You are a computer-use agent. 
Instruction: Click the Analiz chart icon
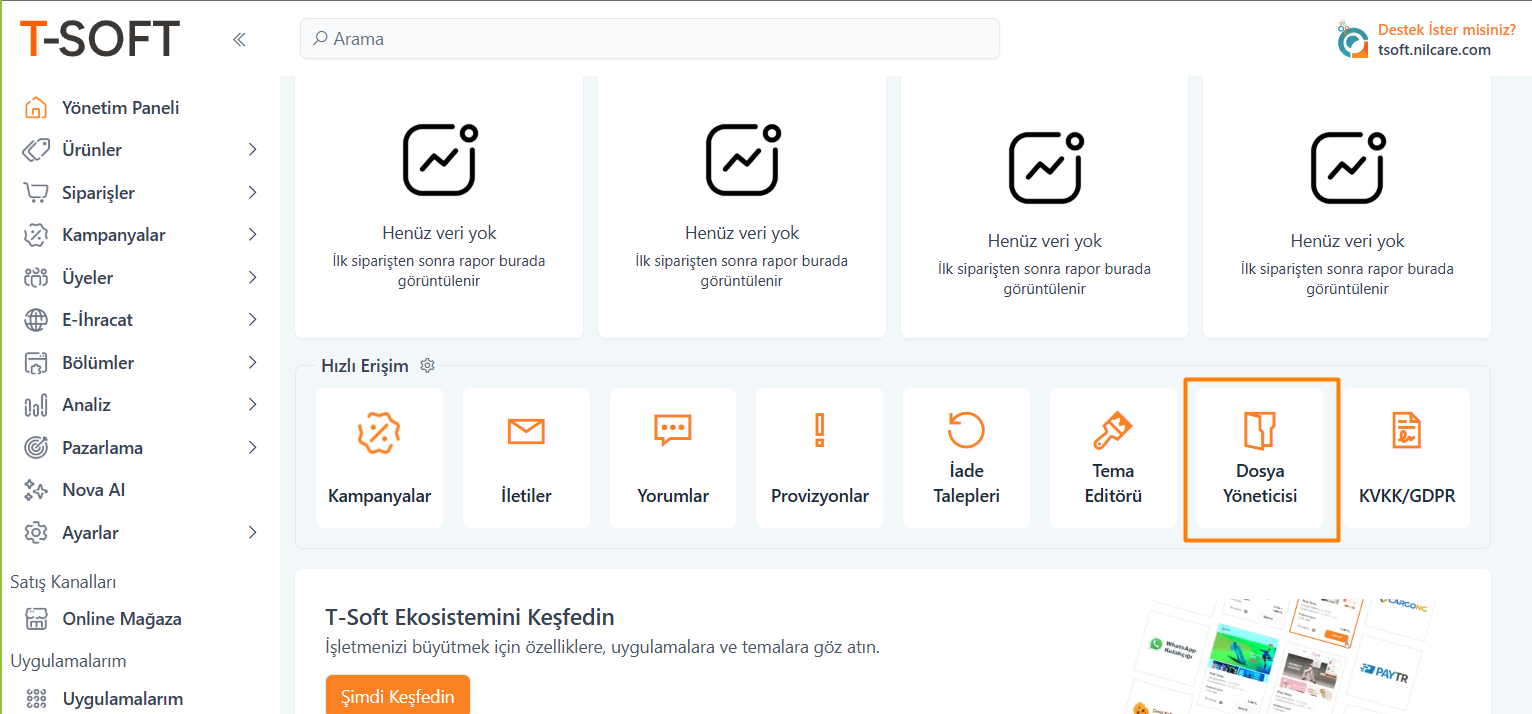36,405
